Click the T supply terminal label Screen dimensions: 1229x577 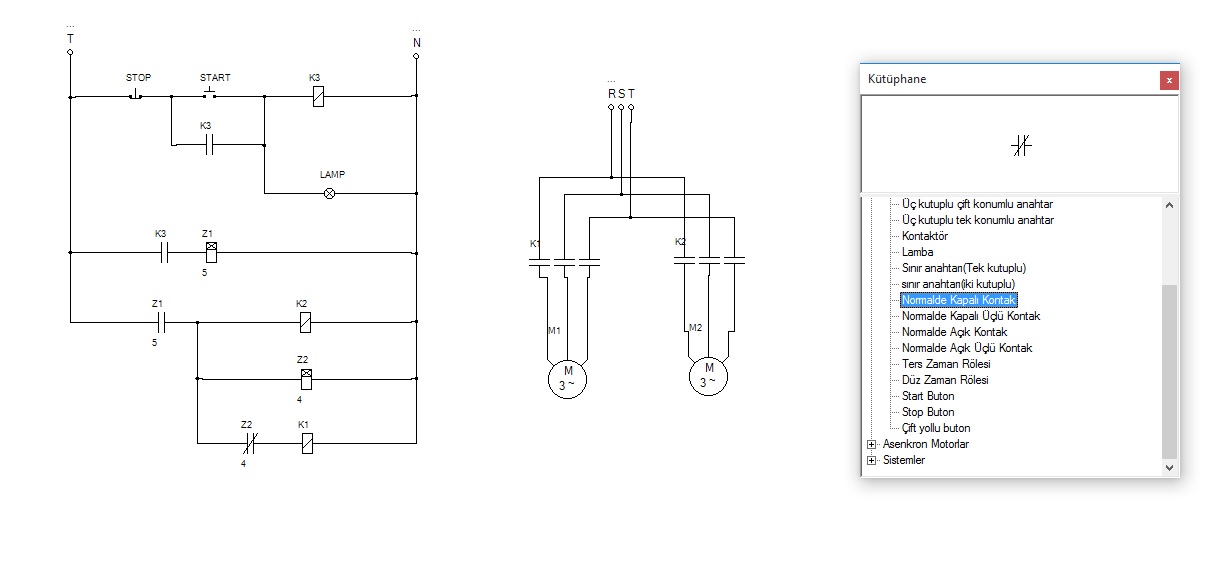(x=70, y=38)
